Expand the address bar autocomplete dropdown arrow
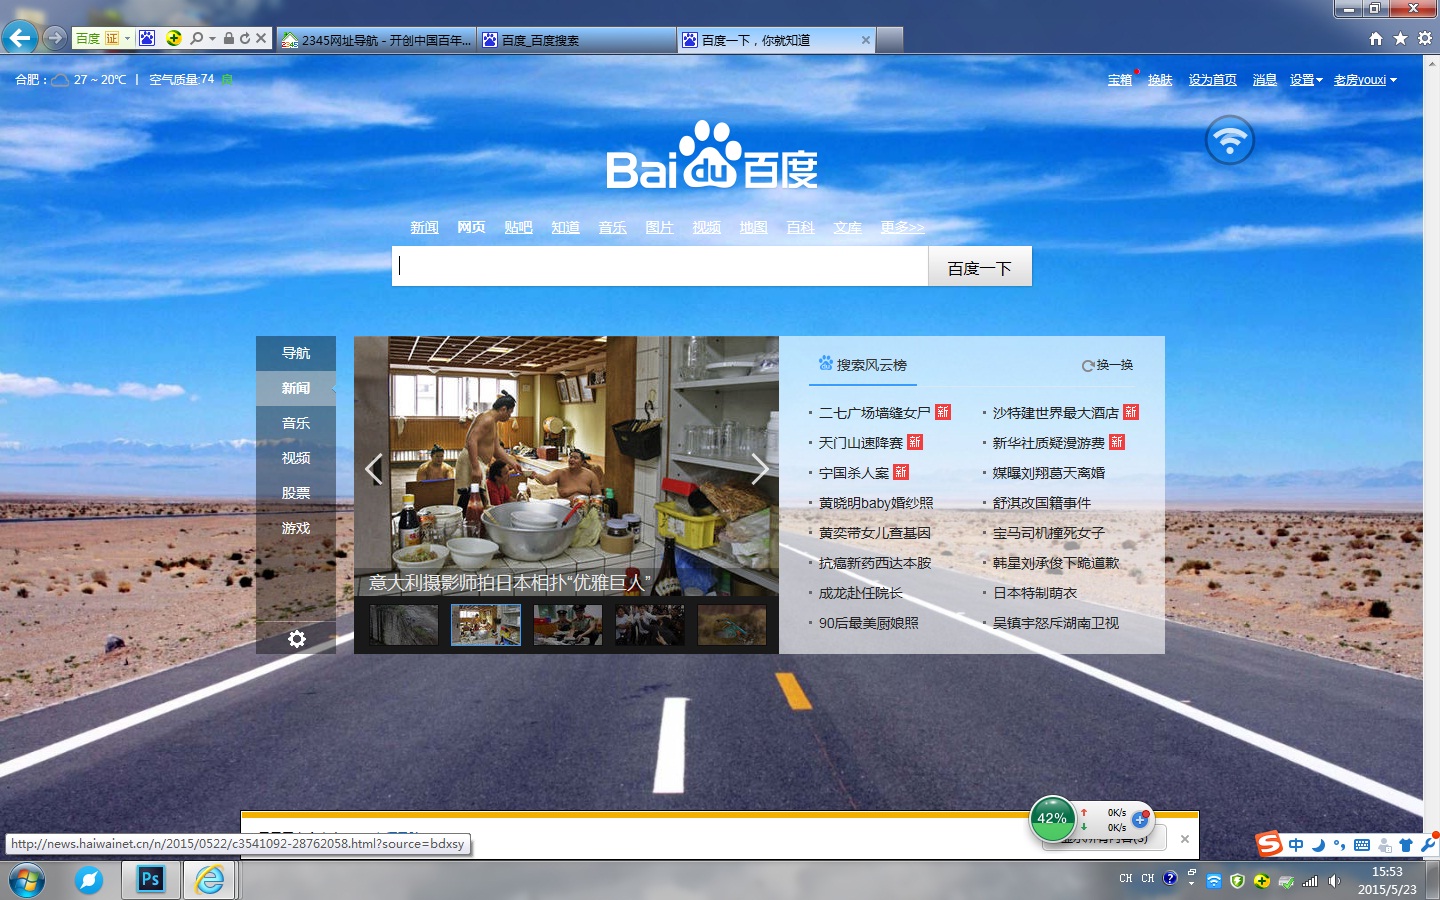 212,38
